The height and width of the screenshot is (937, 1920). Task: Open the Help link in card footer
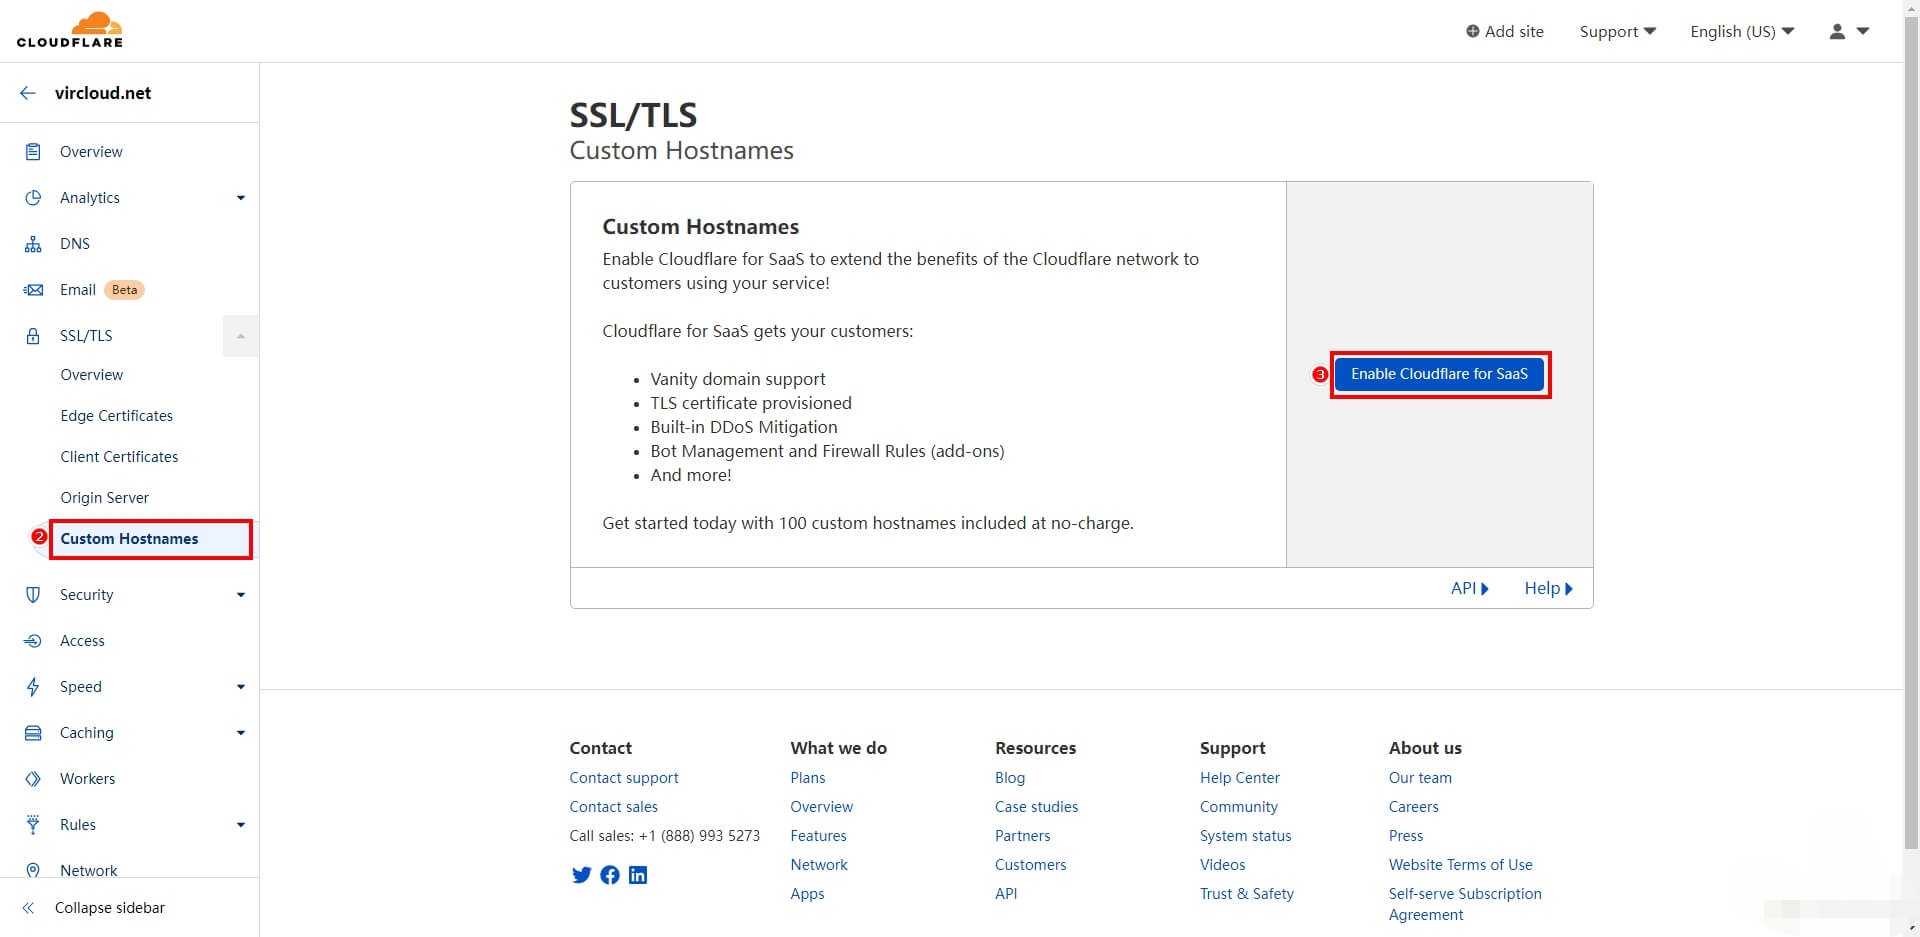(x=1547, y=588)
